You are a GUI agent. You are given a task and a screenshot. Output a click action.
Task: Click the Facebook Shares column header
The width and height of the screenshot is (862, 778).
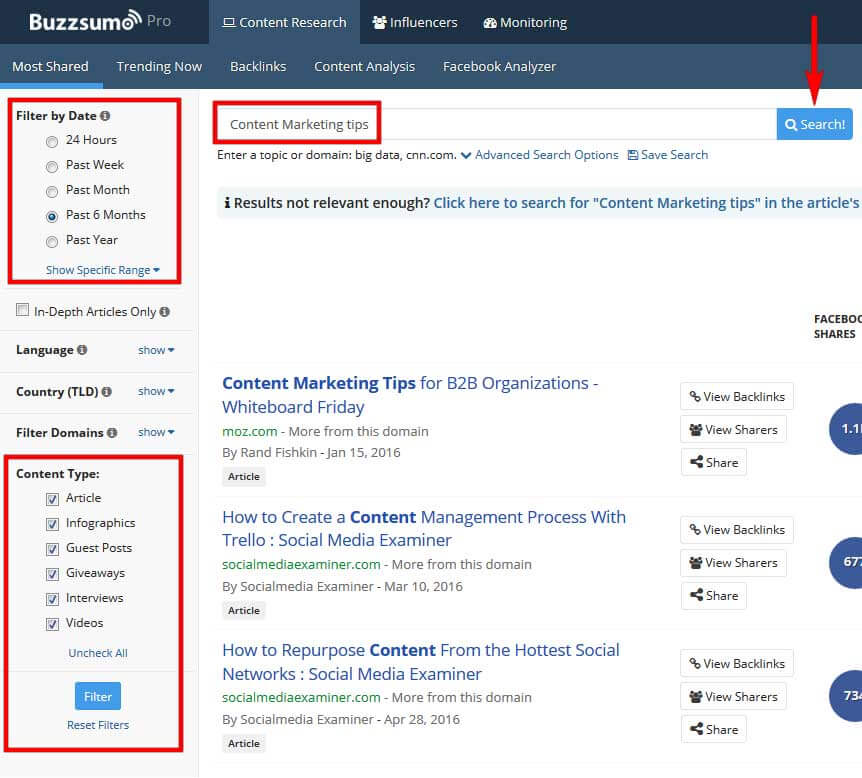point(837,327)
